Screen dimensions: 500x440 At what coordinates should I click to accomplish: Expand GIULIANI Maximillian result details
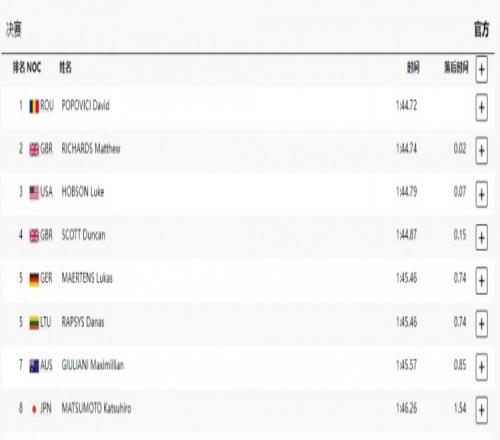coord(482,367)
